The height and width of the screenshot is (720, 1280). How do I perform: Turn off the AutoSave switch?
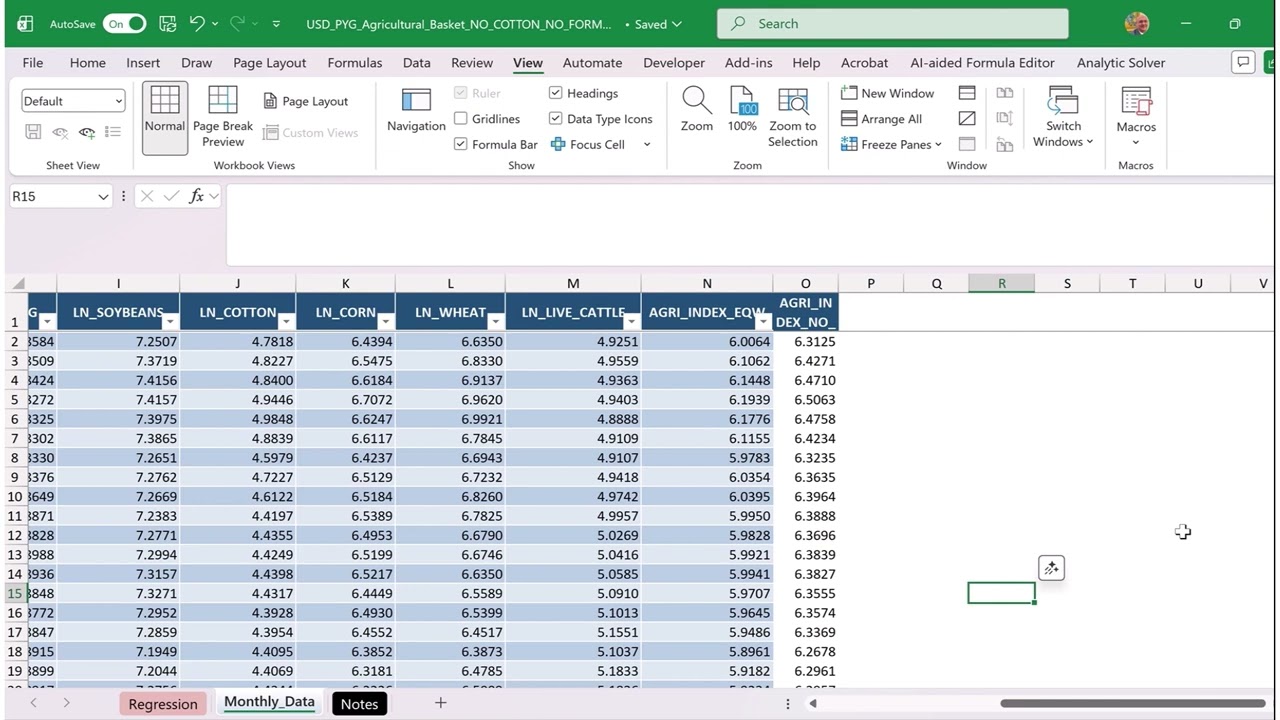[x=124, y=23]
